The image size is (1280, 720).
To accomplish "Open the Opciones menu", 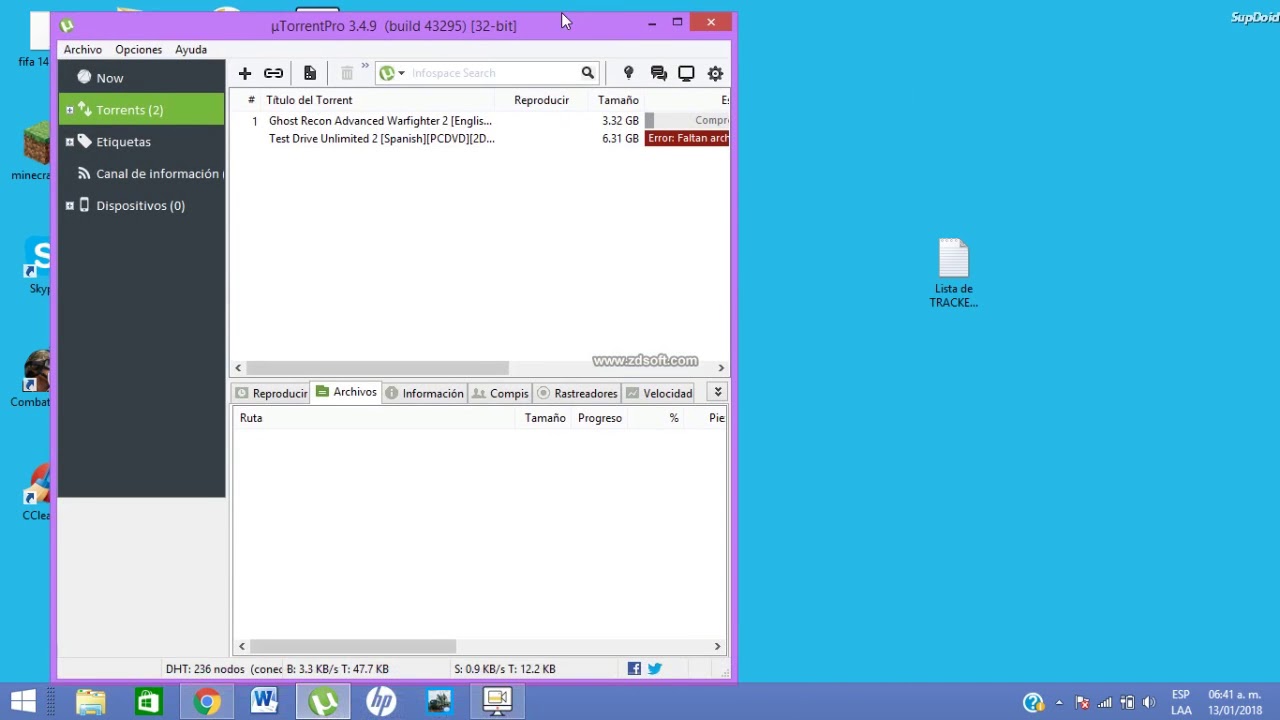I will coord(138,49).
